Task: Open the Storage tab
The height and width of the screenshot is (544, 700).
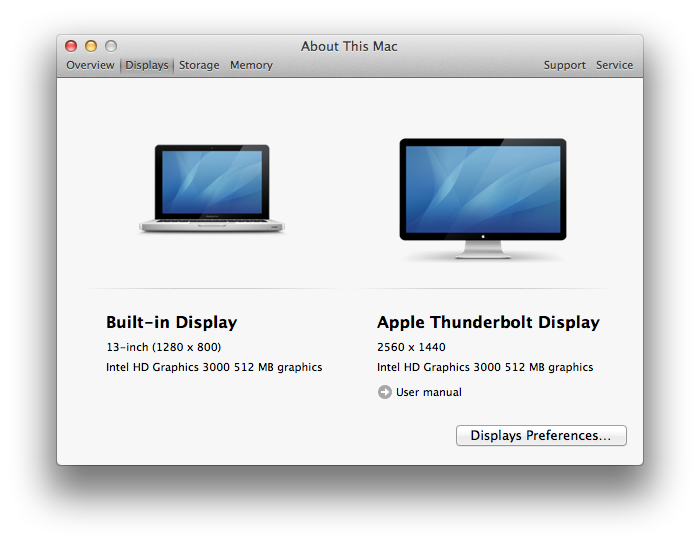Action: point(199,65)
